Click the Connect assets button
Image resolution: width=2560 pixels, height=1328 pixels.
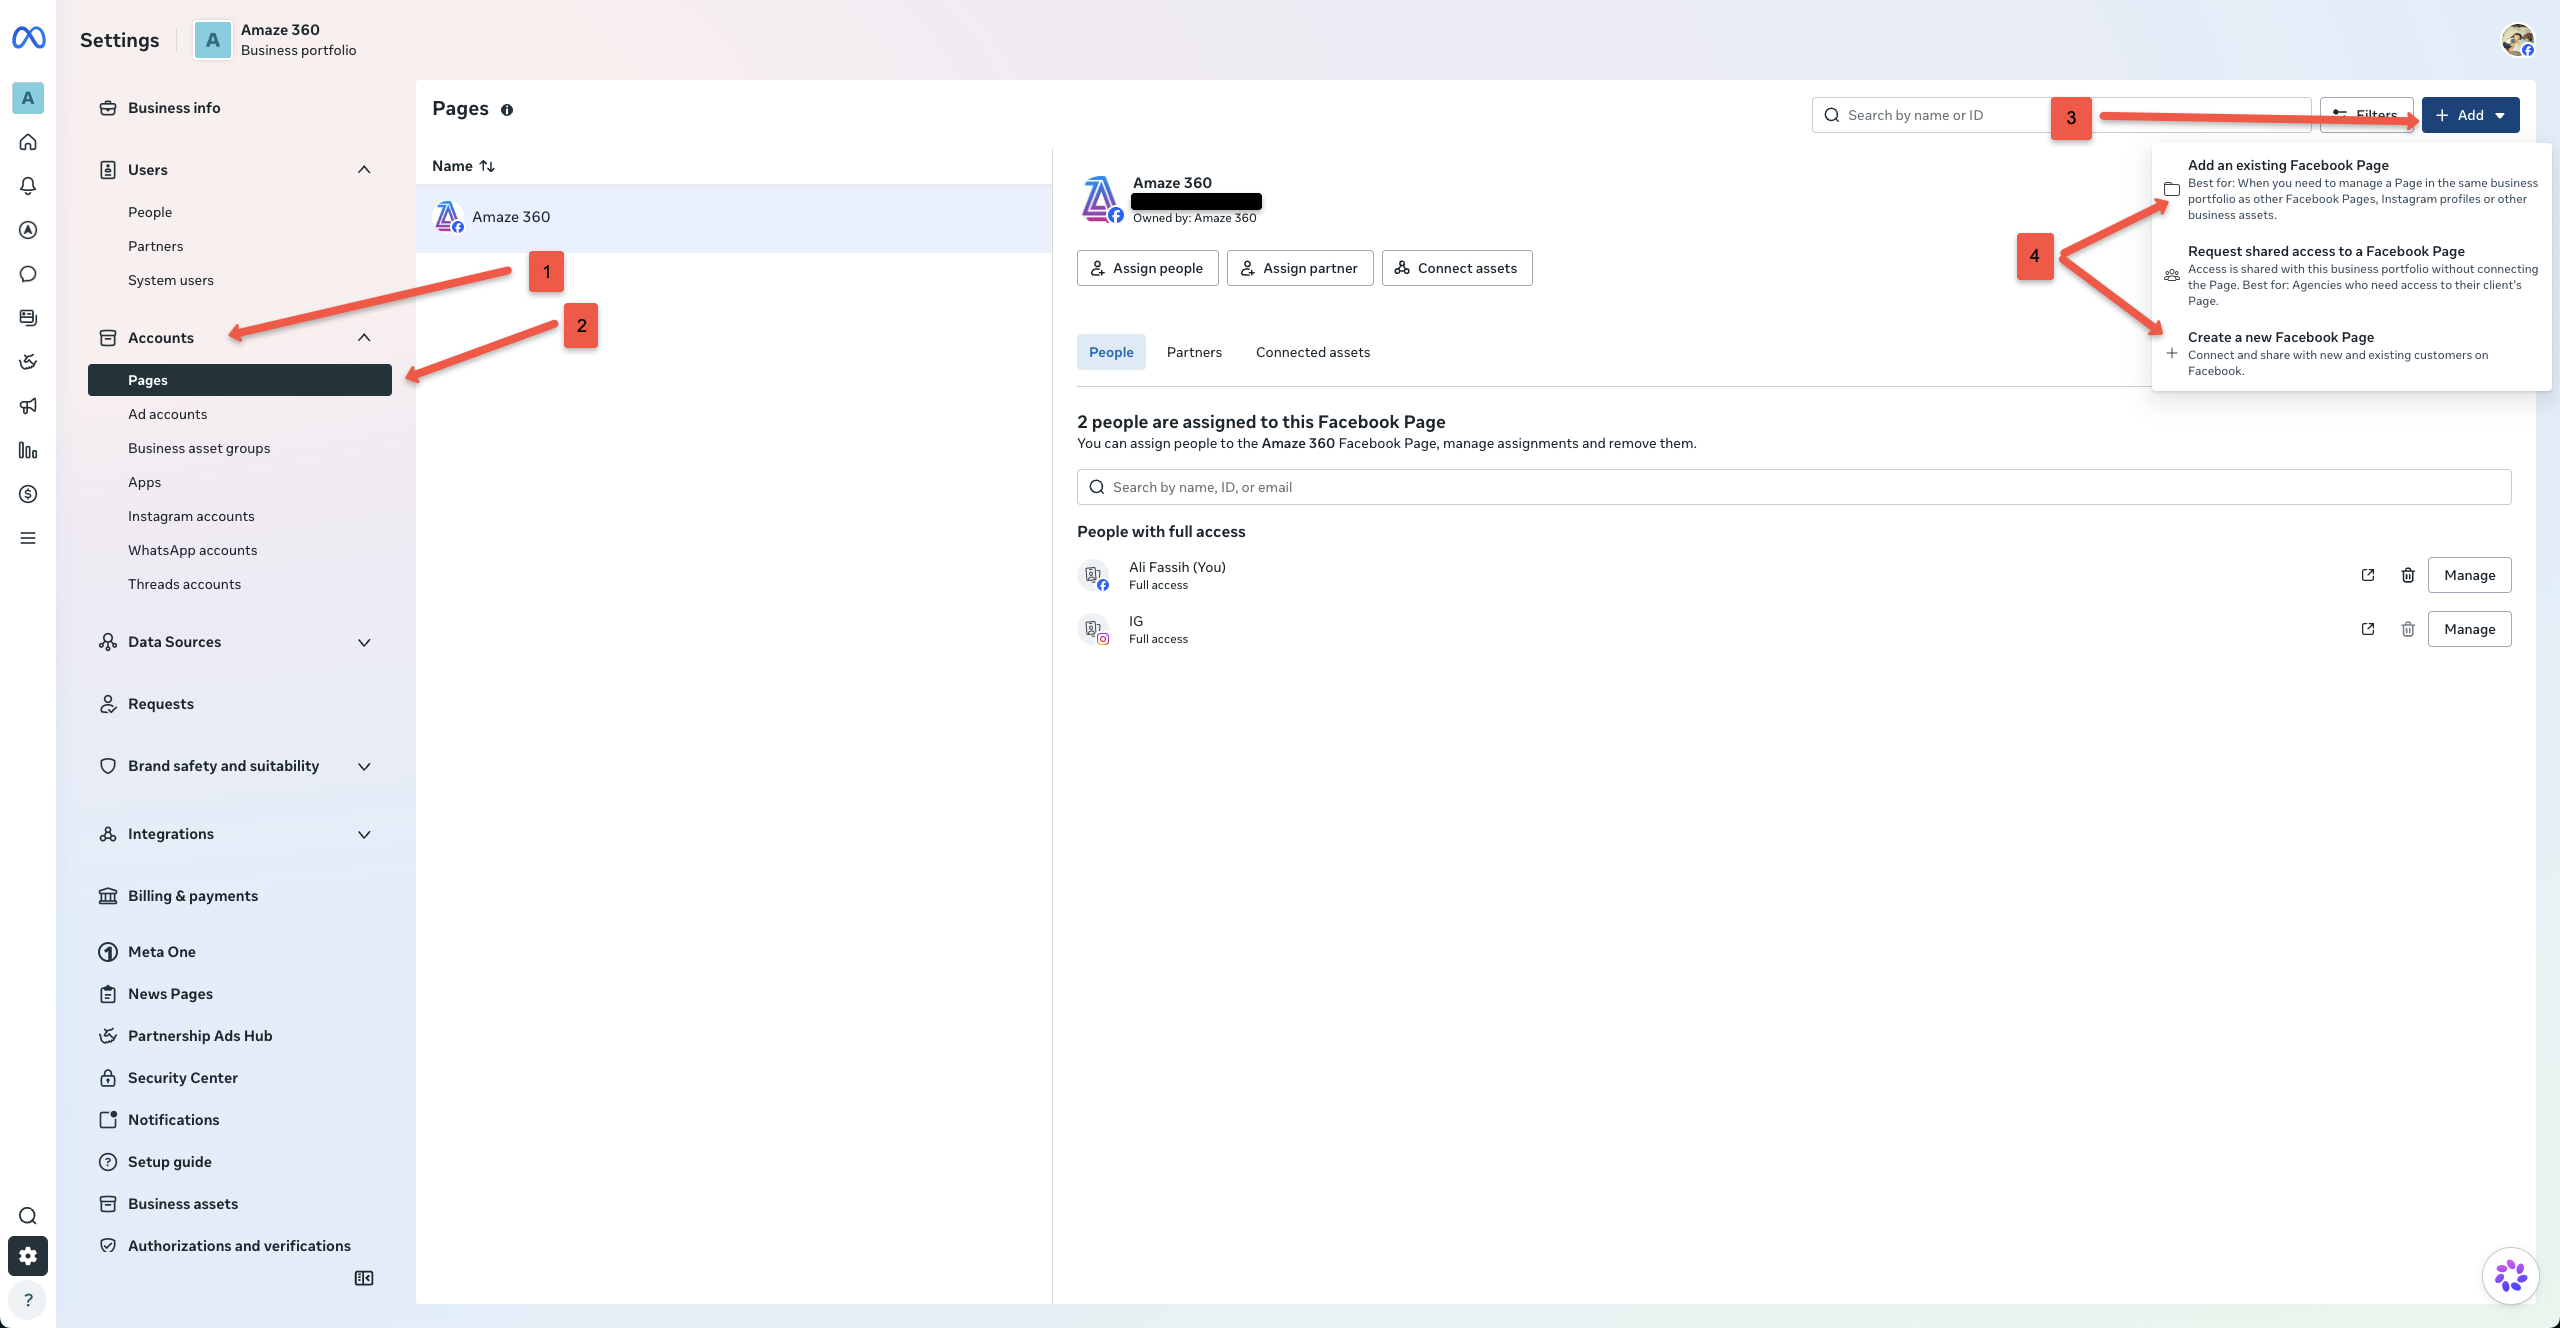click(1457, 268)
